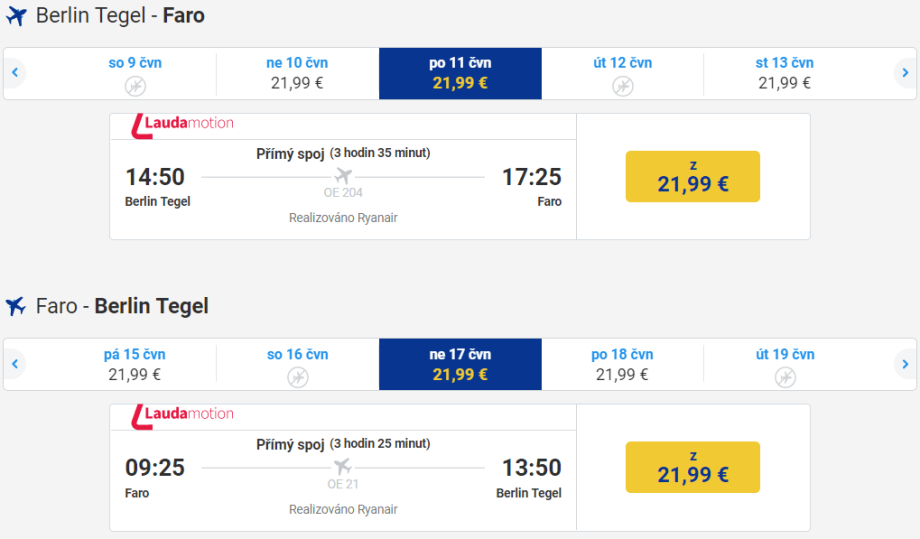Click the yellow 21,99 € button for outbound flight

[x=692, y=176]
